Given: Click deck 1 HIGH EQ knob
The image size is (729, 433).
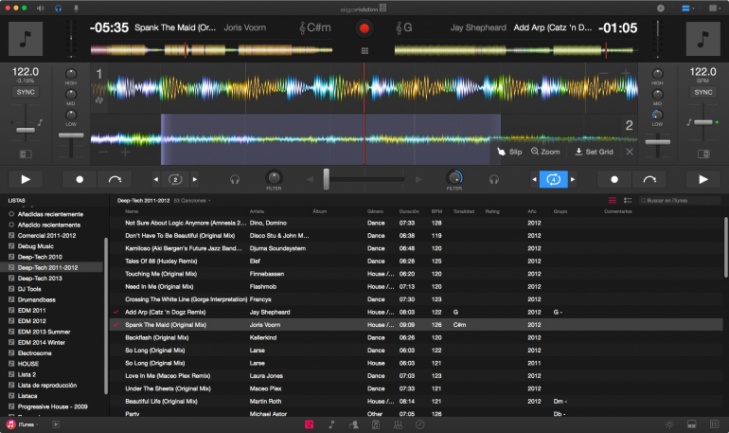Looking at the screenshot, I should [x=71, y=73].
